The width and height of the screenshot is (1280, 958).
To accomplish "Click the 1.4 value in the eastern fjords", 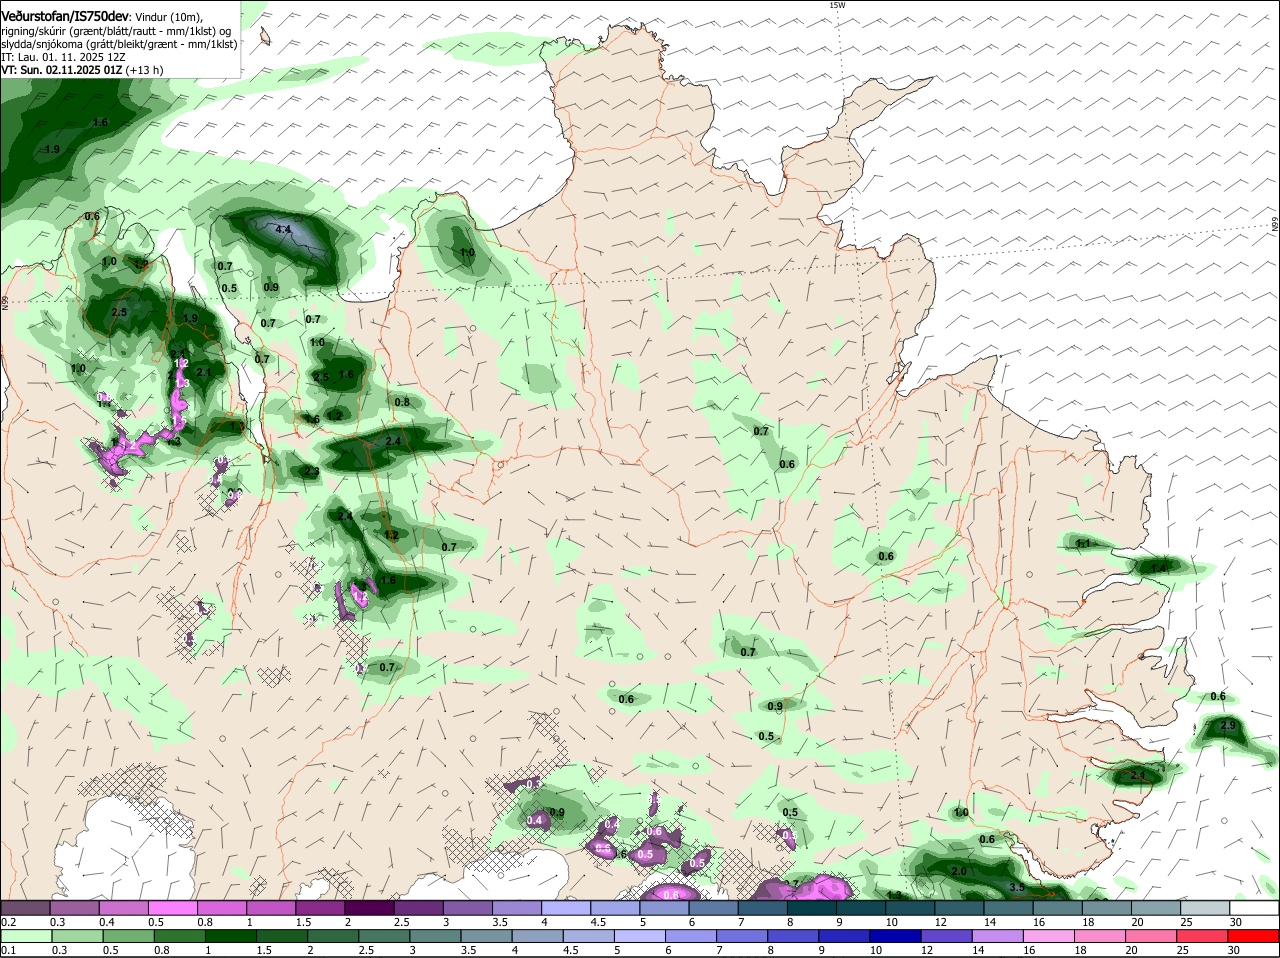I will point(1159,568).
